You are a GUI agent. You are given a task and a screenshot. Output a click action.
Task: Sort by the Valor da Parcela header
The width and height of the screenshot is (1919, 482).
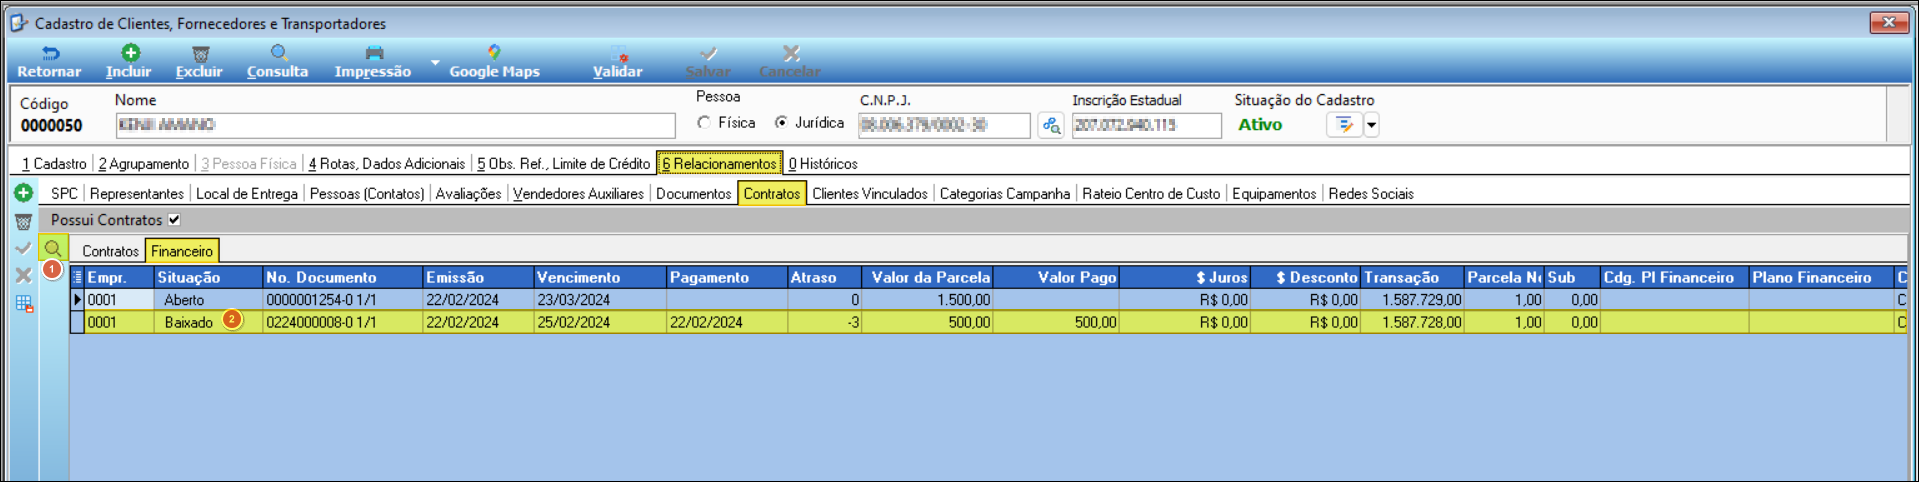(x=928, y=278)
